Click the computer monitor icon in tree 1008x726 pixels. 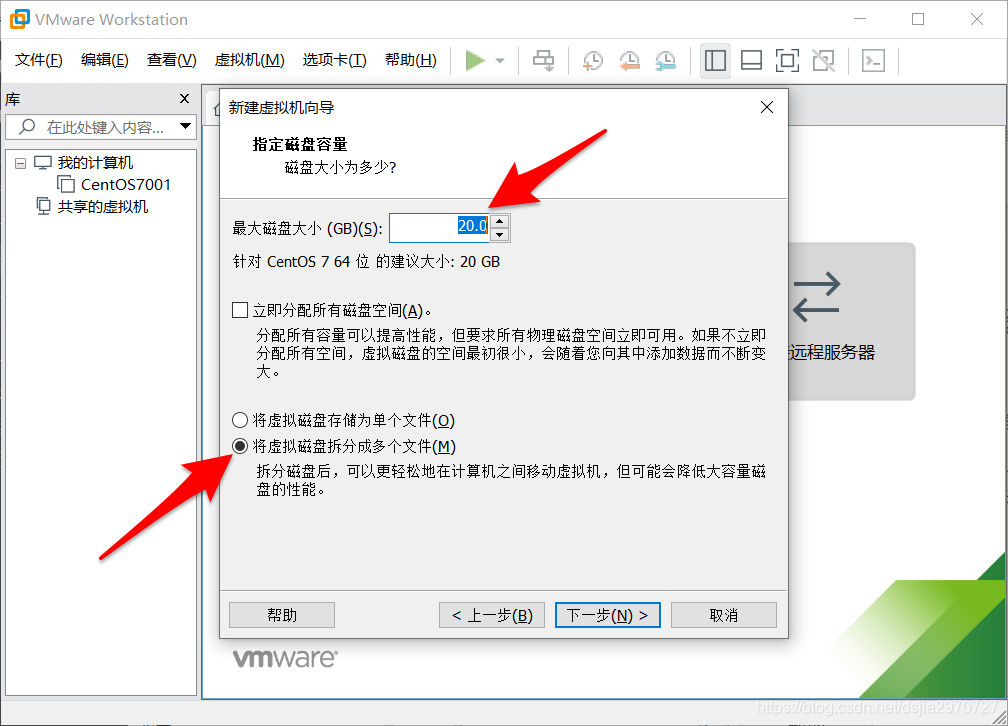pyautogui.click(x=42, y=163)
